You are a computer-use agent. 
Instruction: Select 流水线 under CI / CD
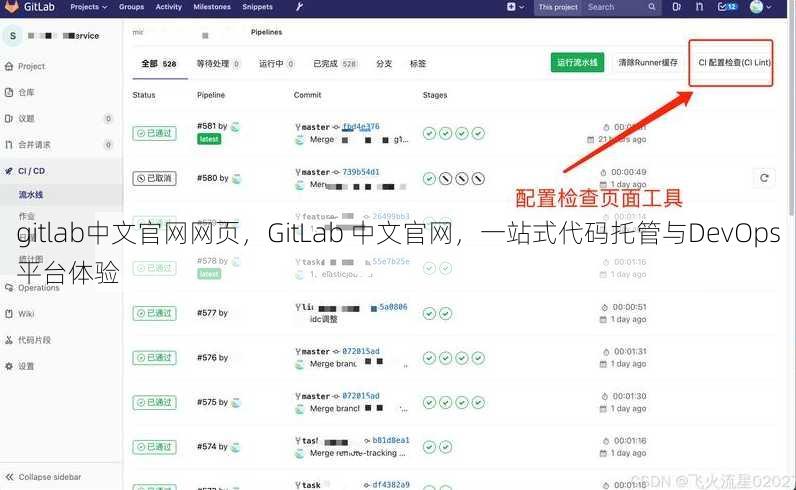click(x=30, y=194)
